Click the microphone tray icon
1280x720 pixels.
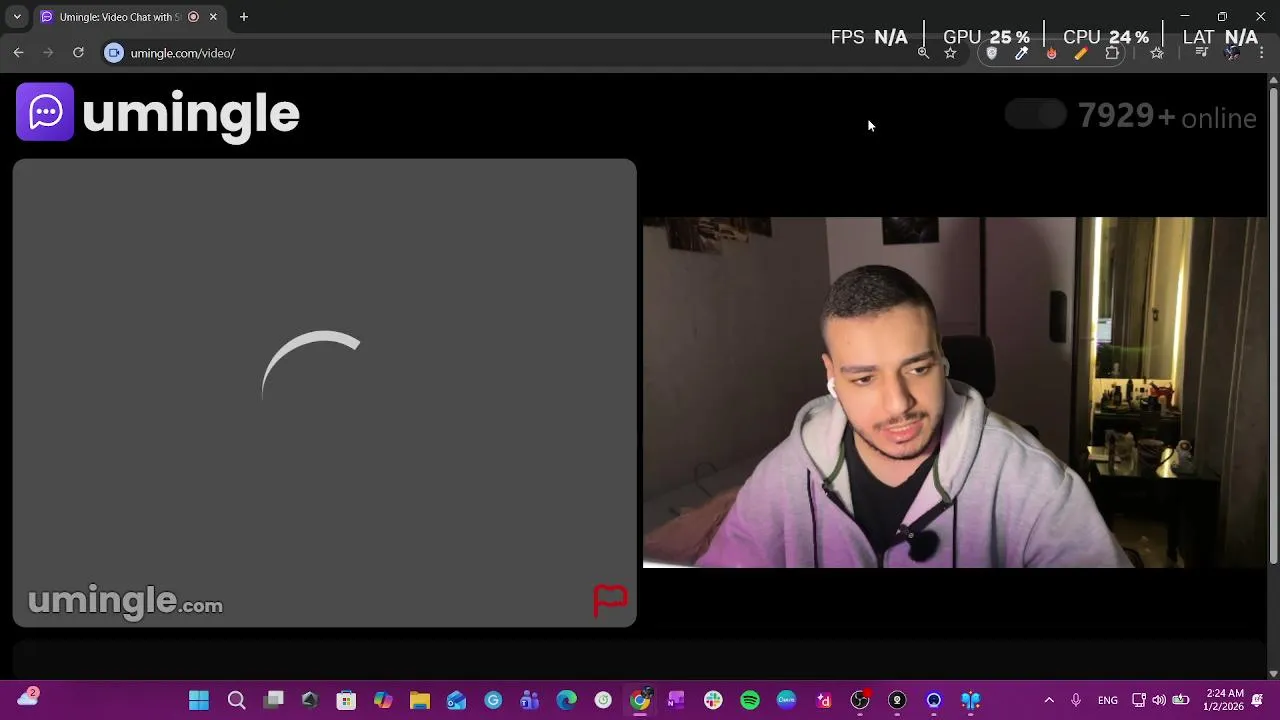(1076, 700)
